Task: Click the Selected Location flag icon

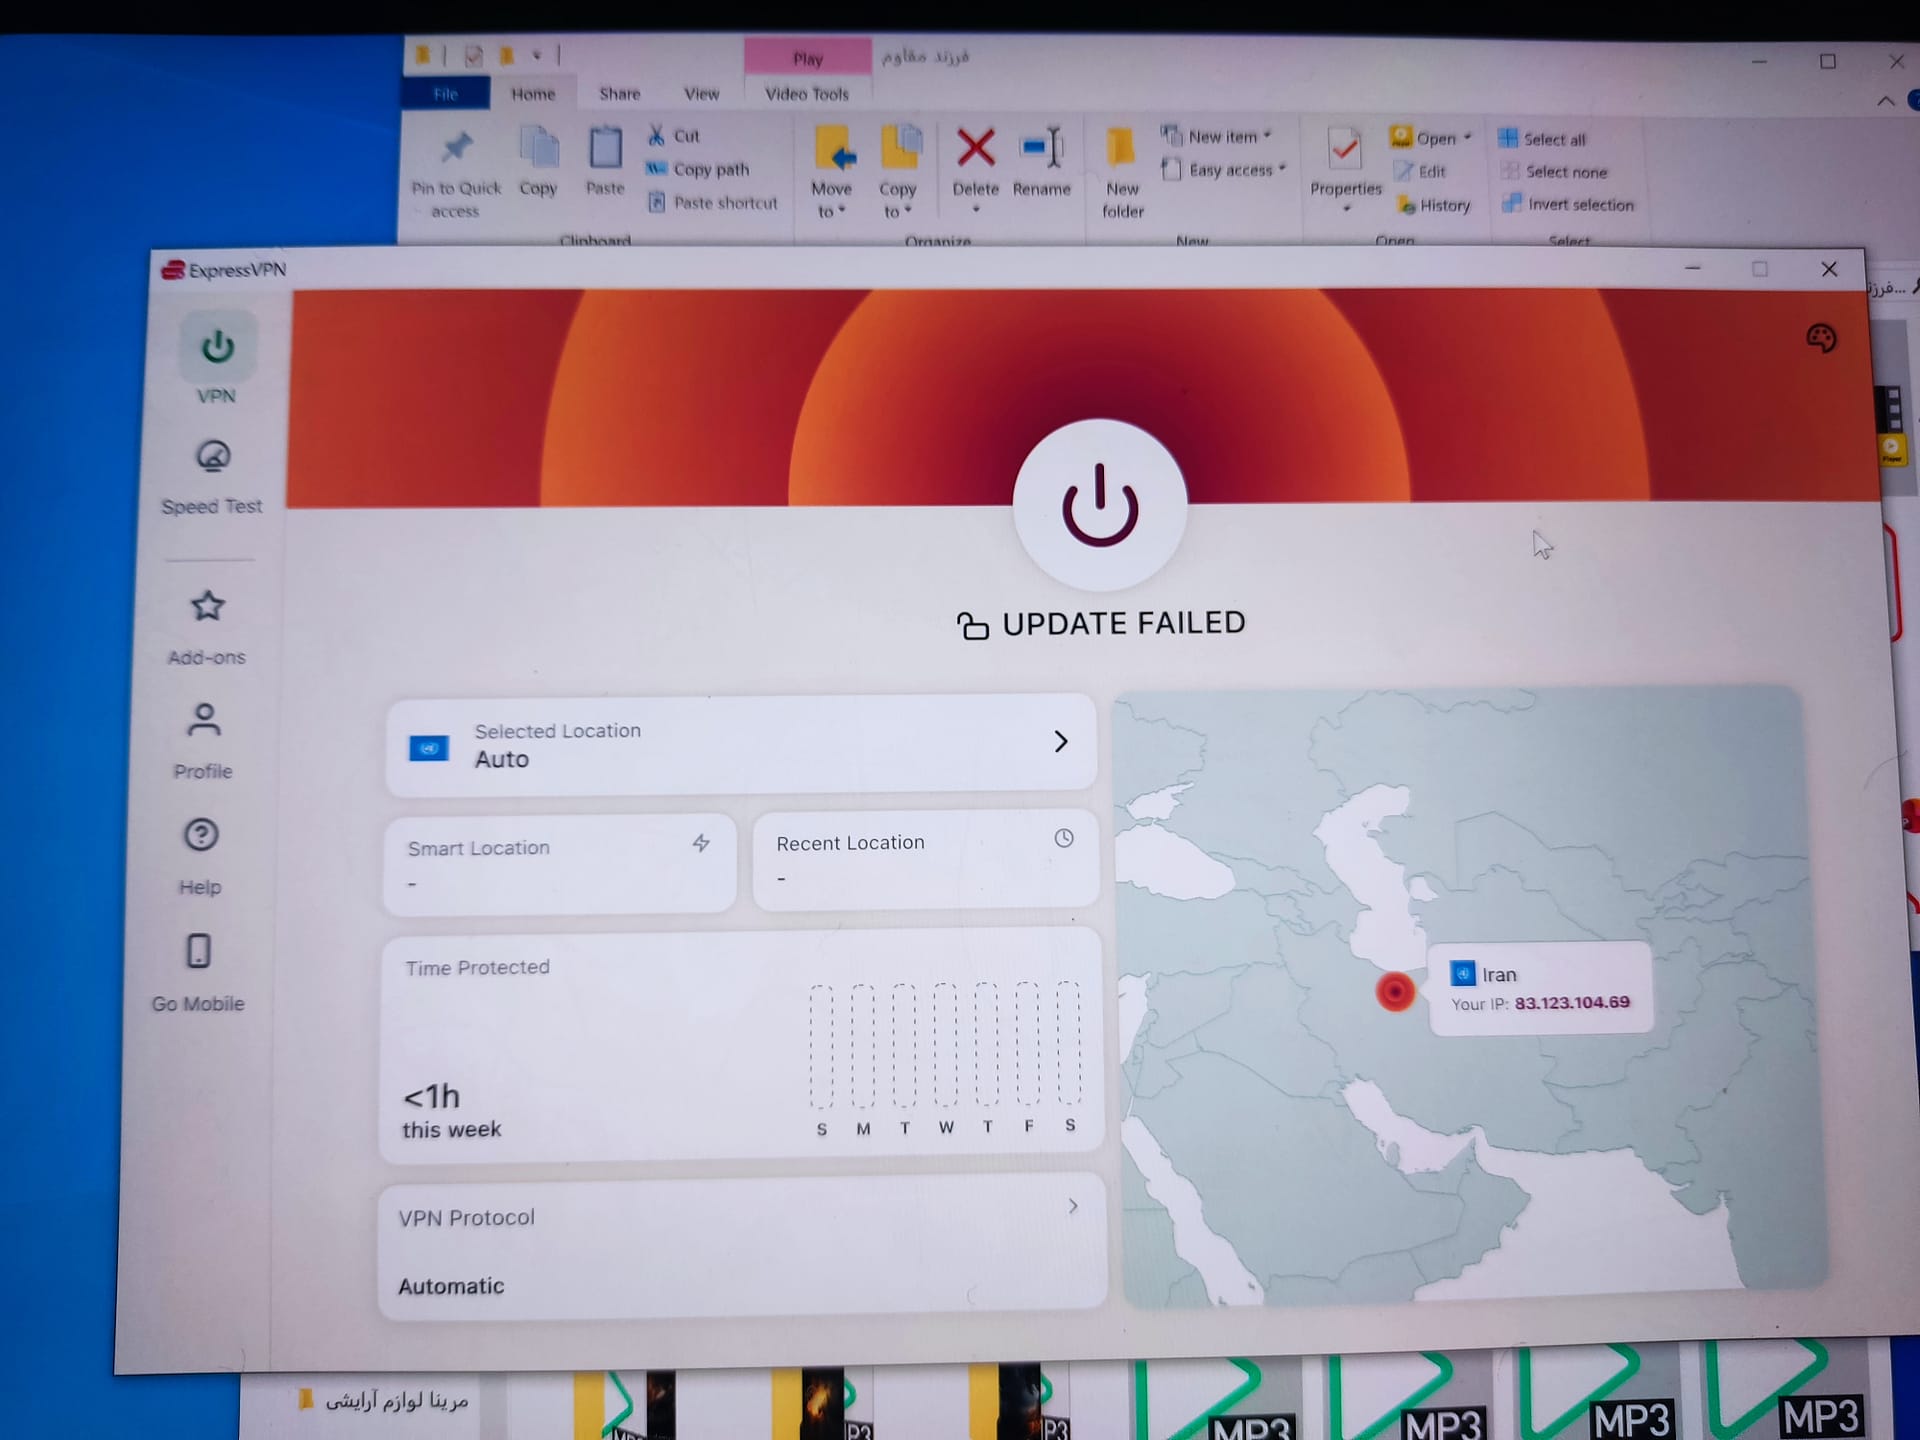Action: [x=429, y=748]
